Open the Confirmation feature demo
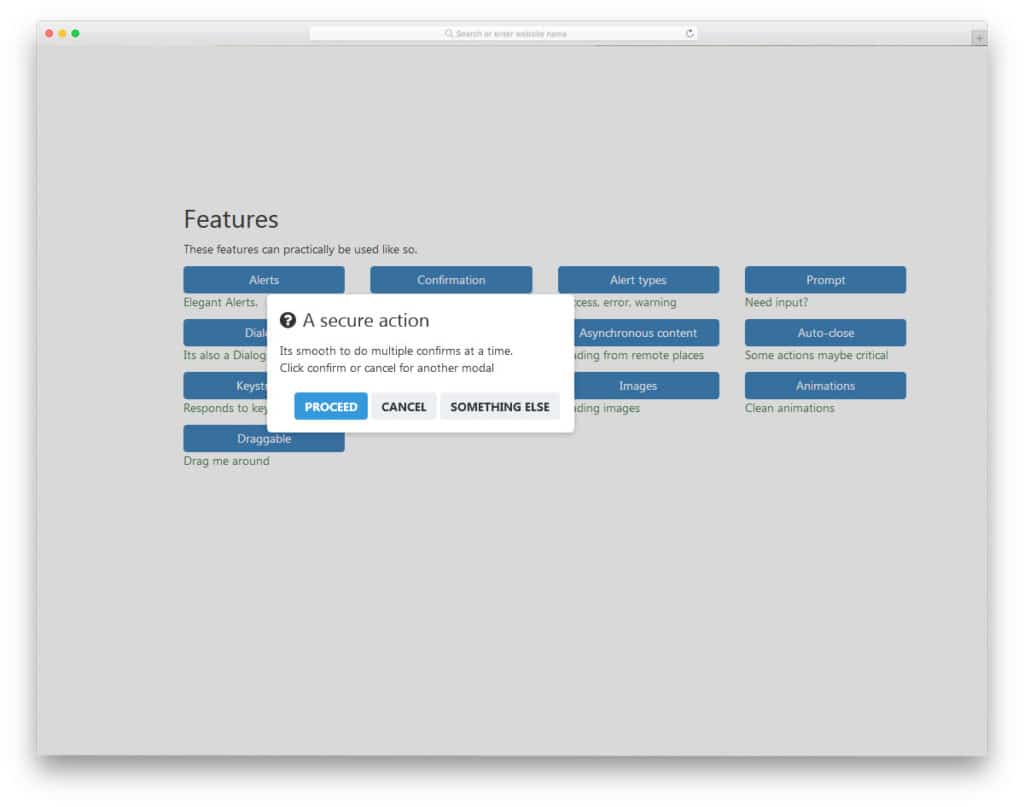Screen dimensions: 1024x807 click(451, 279)
